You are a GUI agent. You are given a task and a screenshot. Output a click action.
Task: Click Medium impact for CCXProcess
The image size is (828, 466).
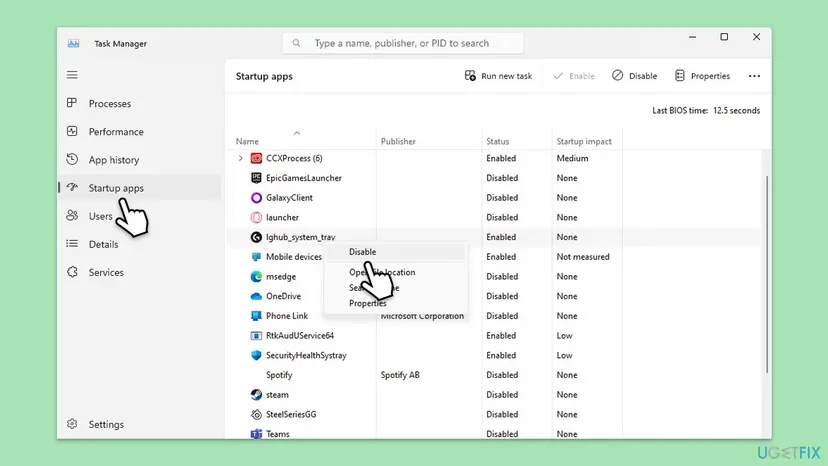572,158
